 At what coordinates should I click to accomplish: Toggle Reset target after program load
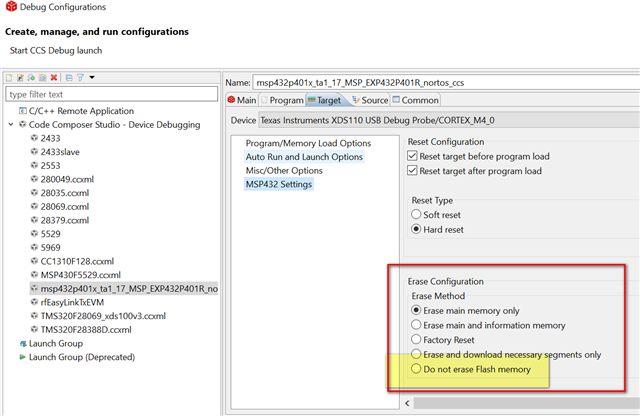412,171
